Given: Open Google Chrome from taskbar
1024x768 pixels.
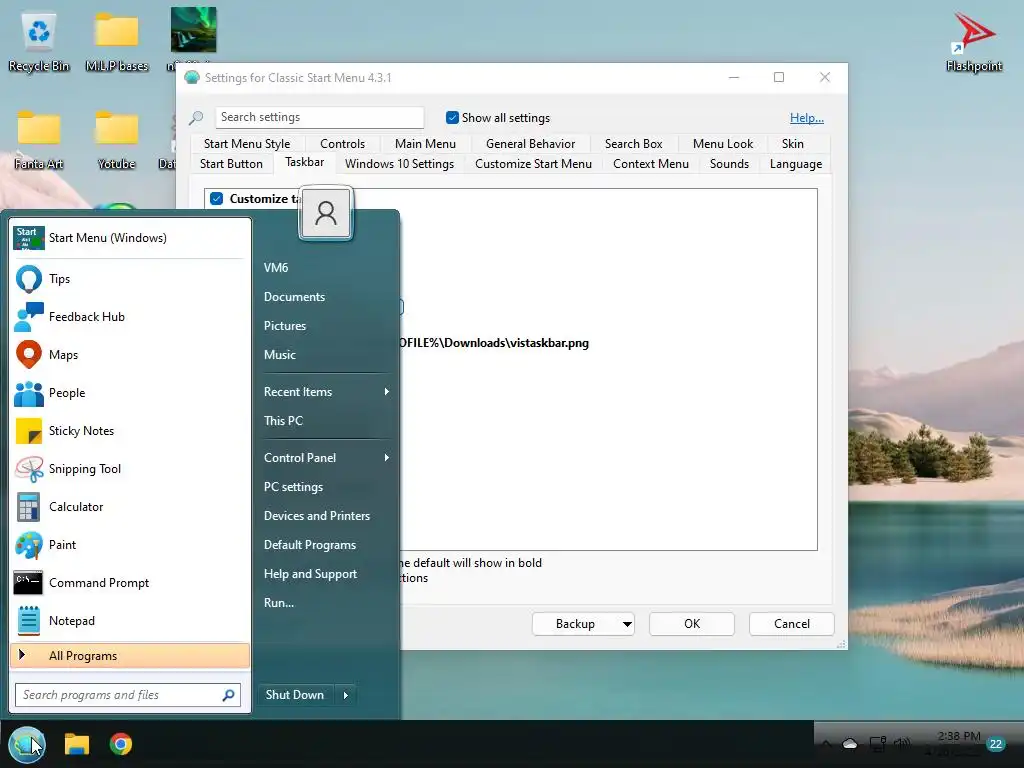Looking at the screenshot, I should 121,744.
